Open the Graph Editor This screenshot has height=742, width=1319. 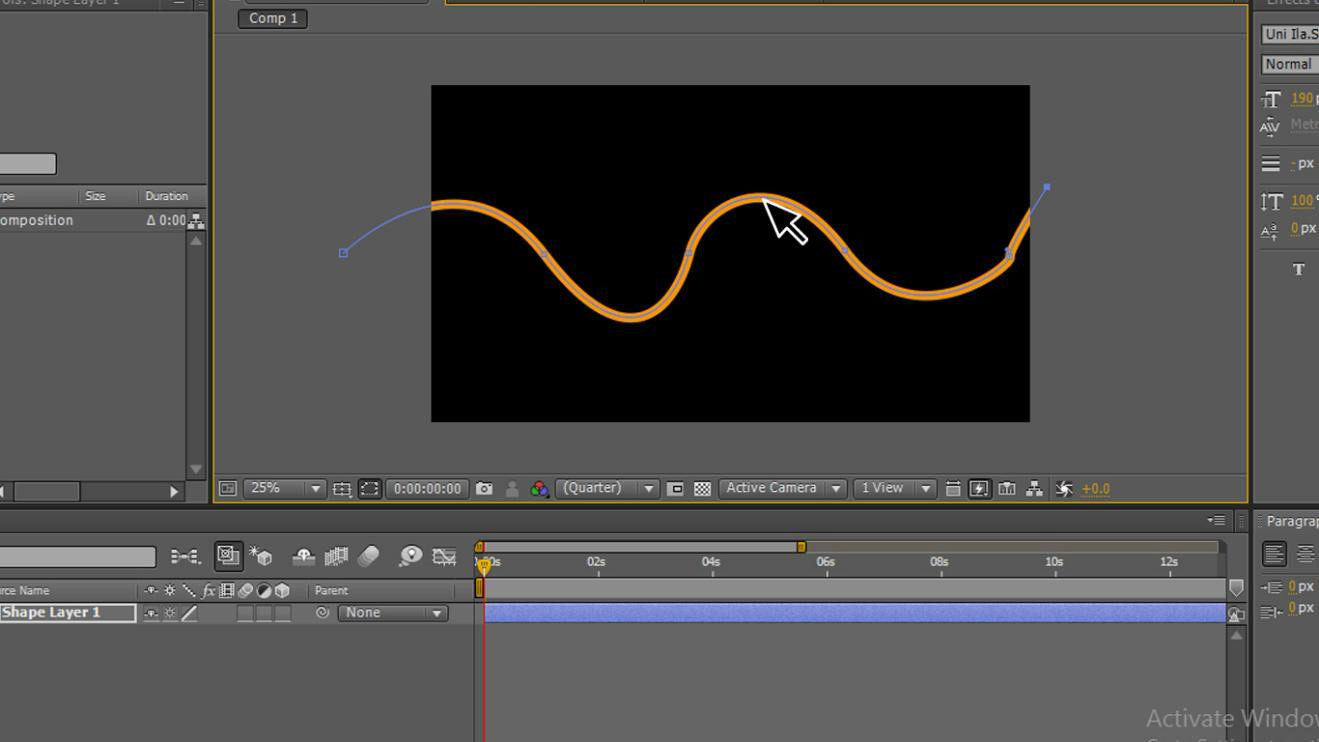click(444, 556)
